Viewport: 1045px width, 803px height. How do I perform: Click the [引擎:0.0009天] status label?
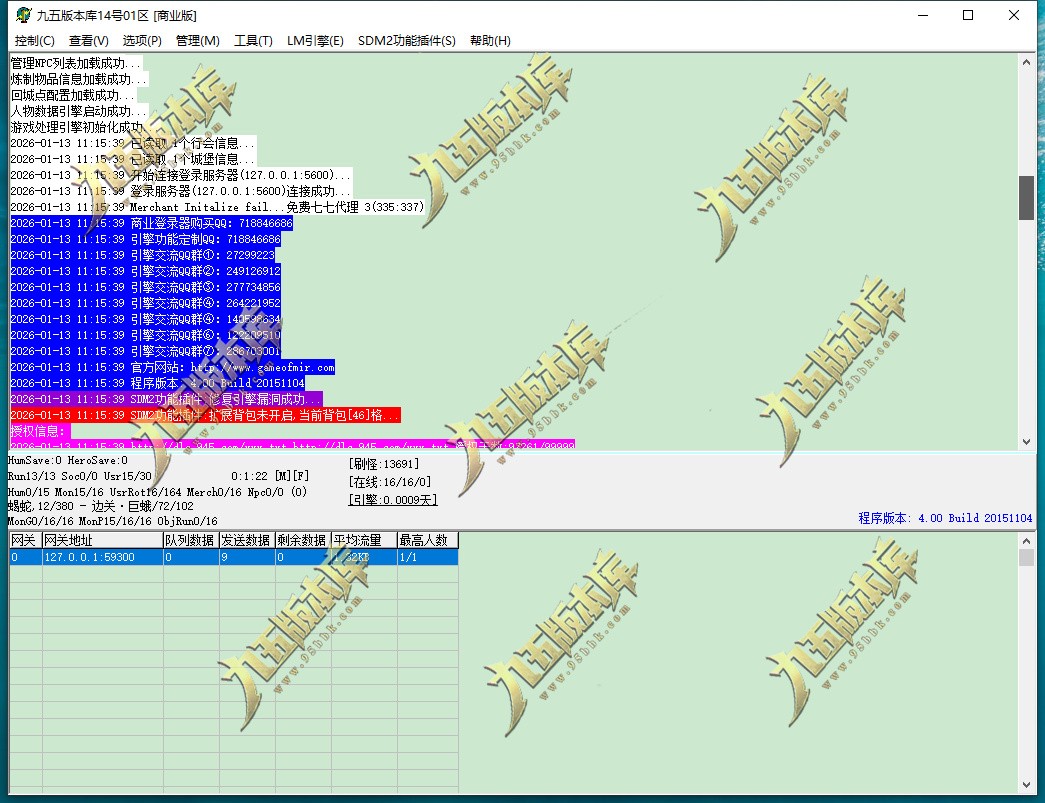393,500
